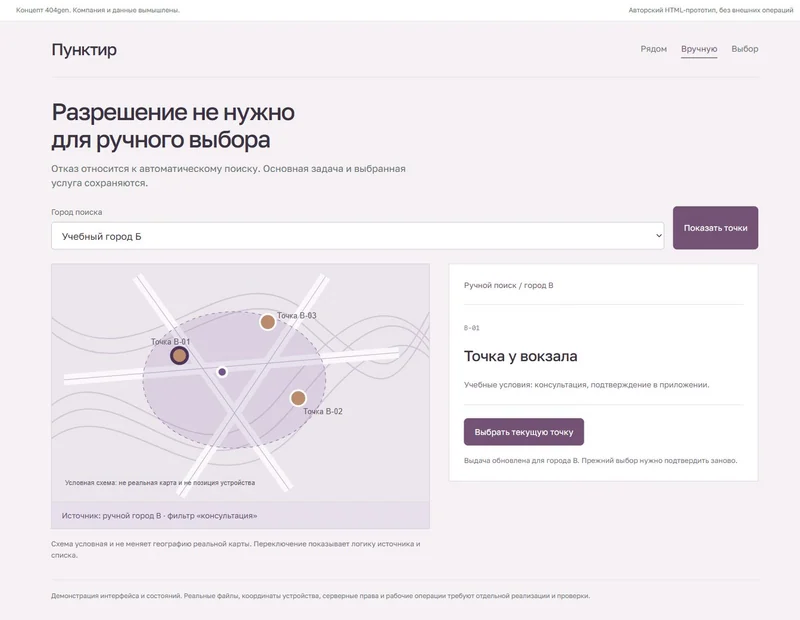Viewport: 800px width, 620px height.
Task: Click the Разрешение не нужно heading
Action: pos(173,126)
